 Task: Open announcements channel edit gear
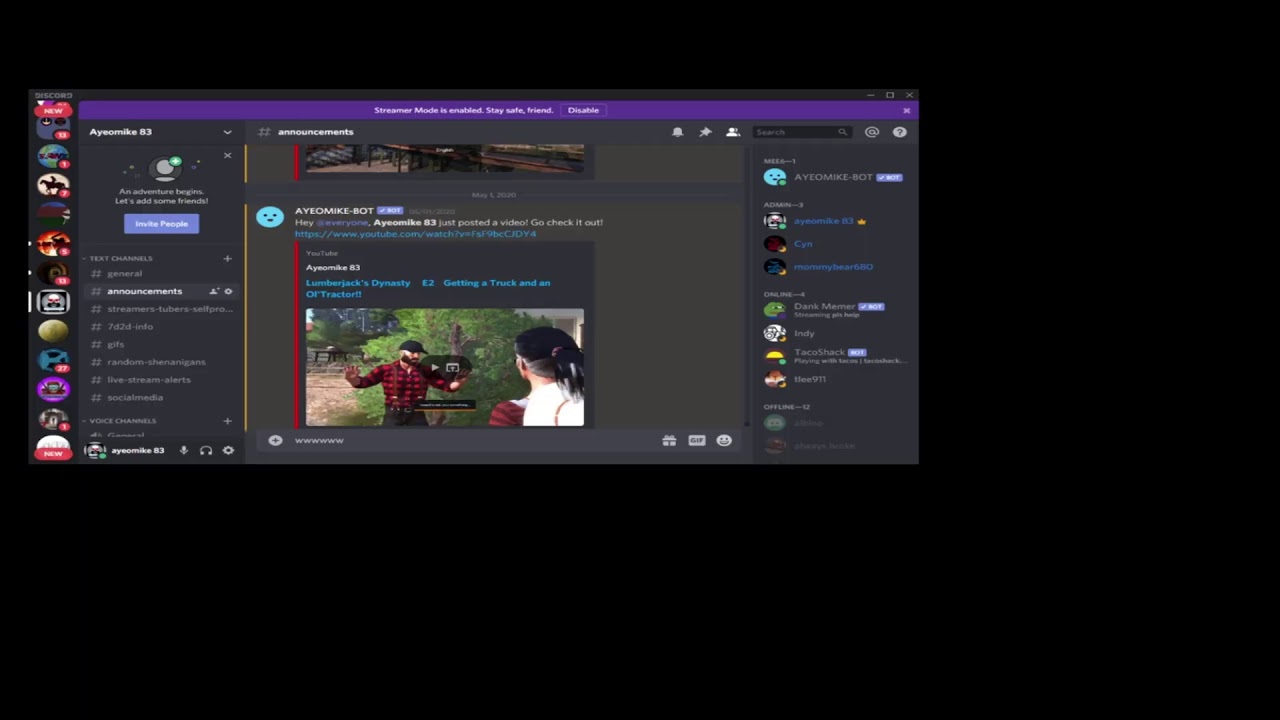coord(228,291)
